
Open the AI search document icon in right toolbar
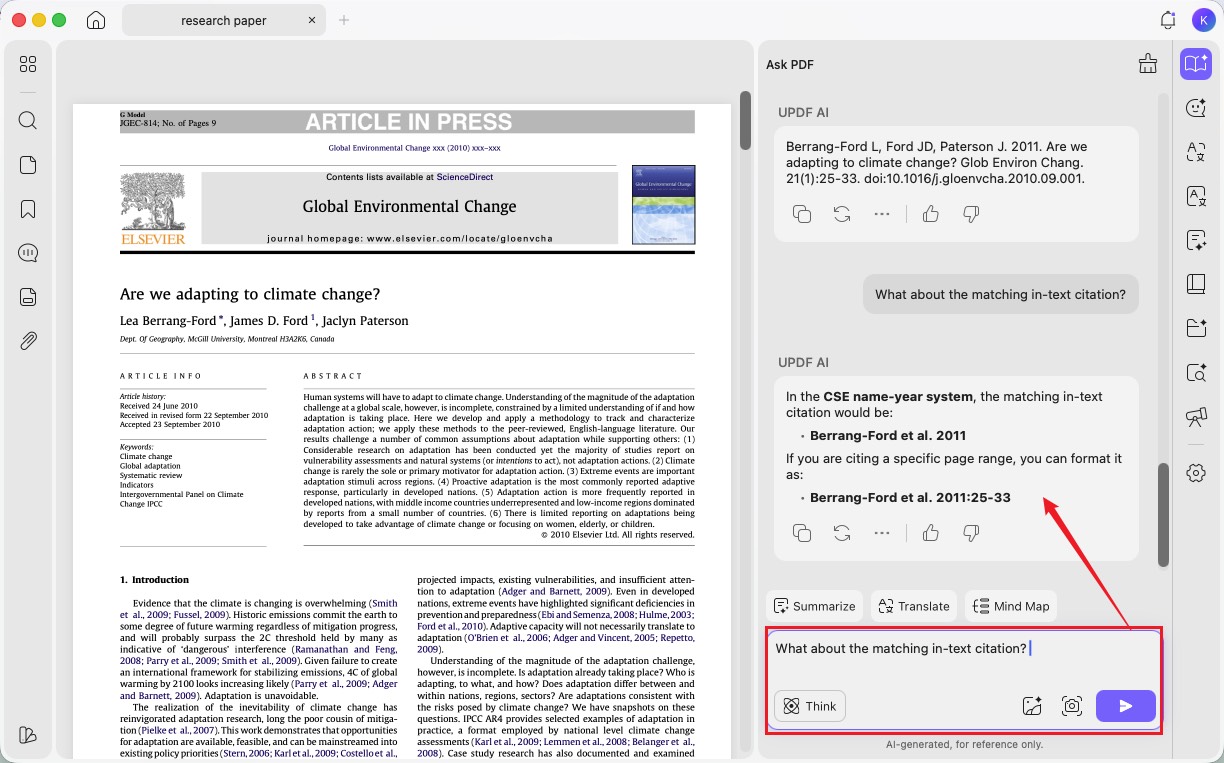(1196, 373)
